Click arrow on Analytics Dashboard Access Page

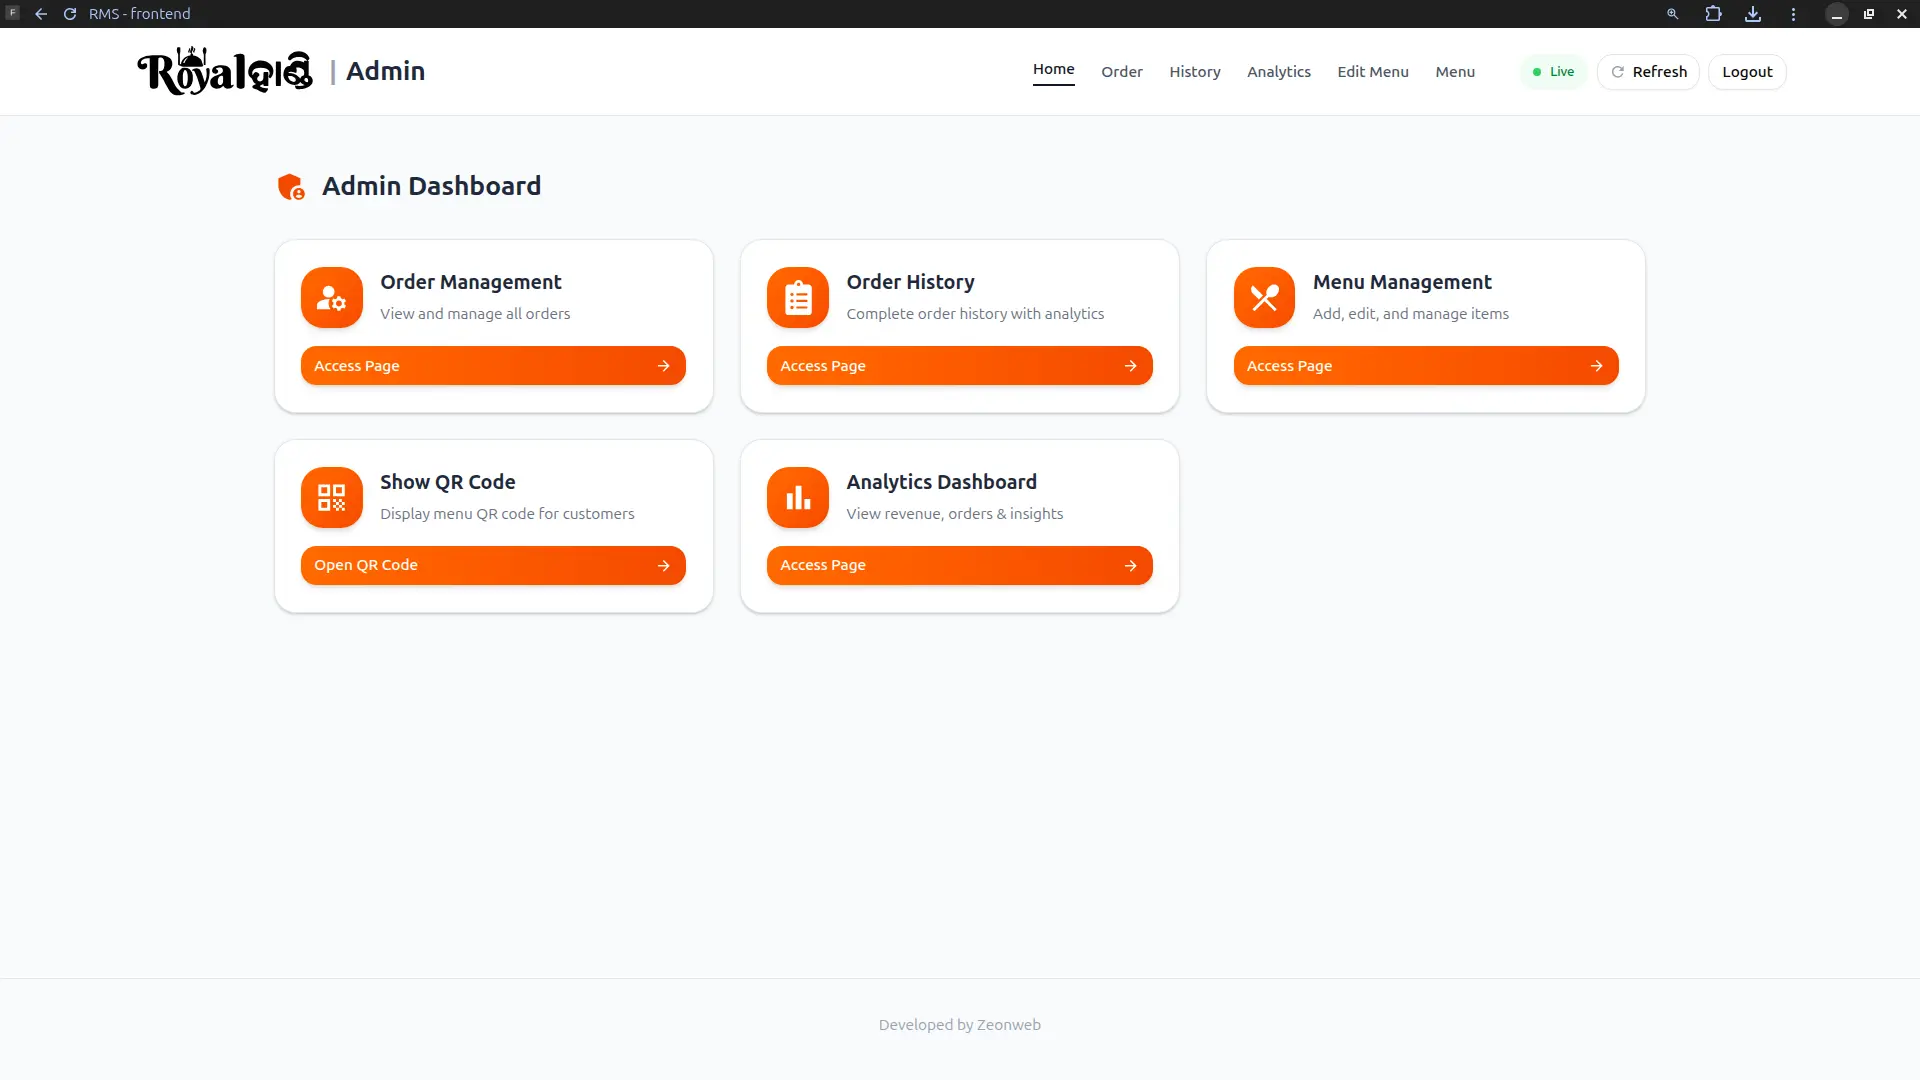[x=1131, y=566]
